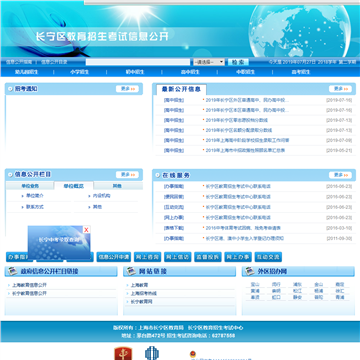Open the 上海招考热线 link
This screenshot has width=360, height=360.
(144, 294)
